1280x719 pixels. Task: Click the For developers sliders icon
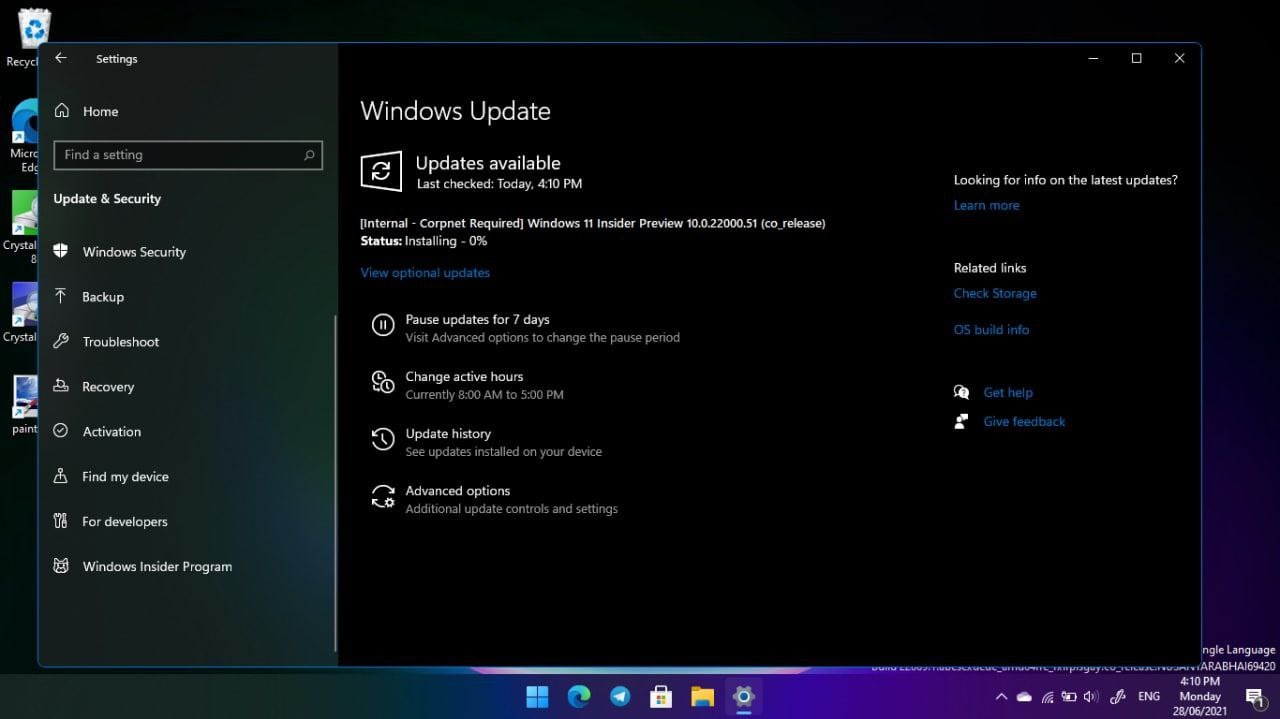(x=61, y=521)
